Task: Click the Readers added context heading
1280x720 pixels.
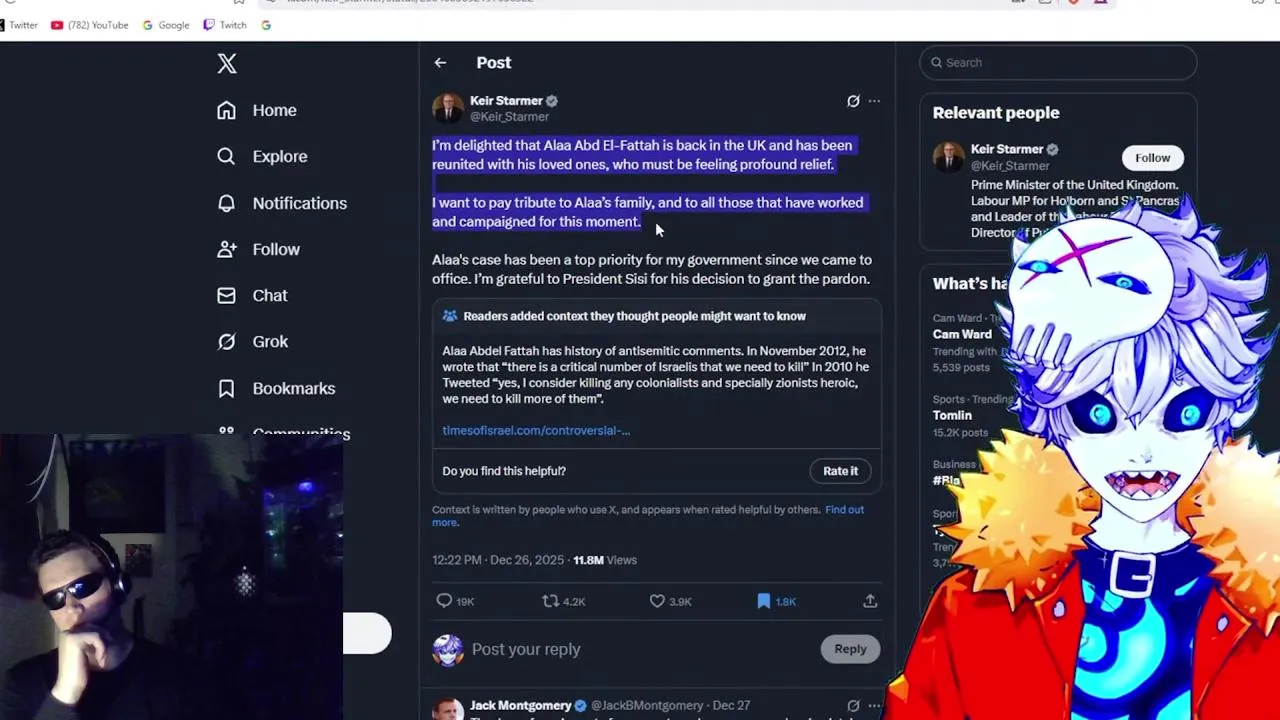Action: point(634,316)
